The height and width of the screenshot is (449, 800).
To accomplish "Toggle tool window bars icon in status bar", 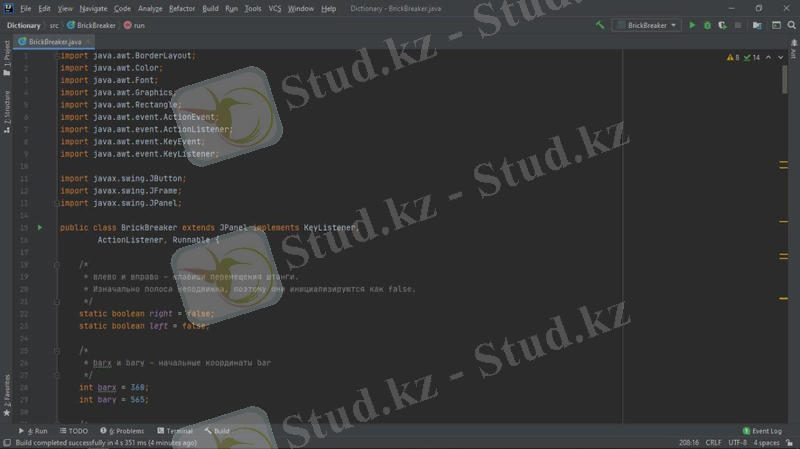I will tap(7, 443).
